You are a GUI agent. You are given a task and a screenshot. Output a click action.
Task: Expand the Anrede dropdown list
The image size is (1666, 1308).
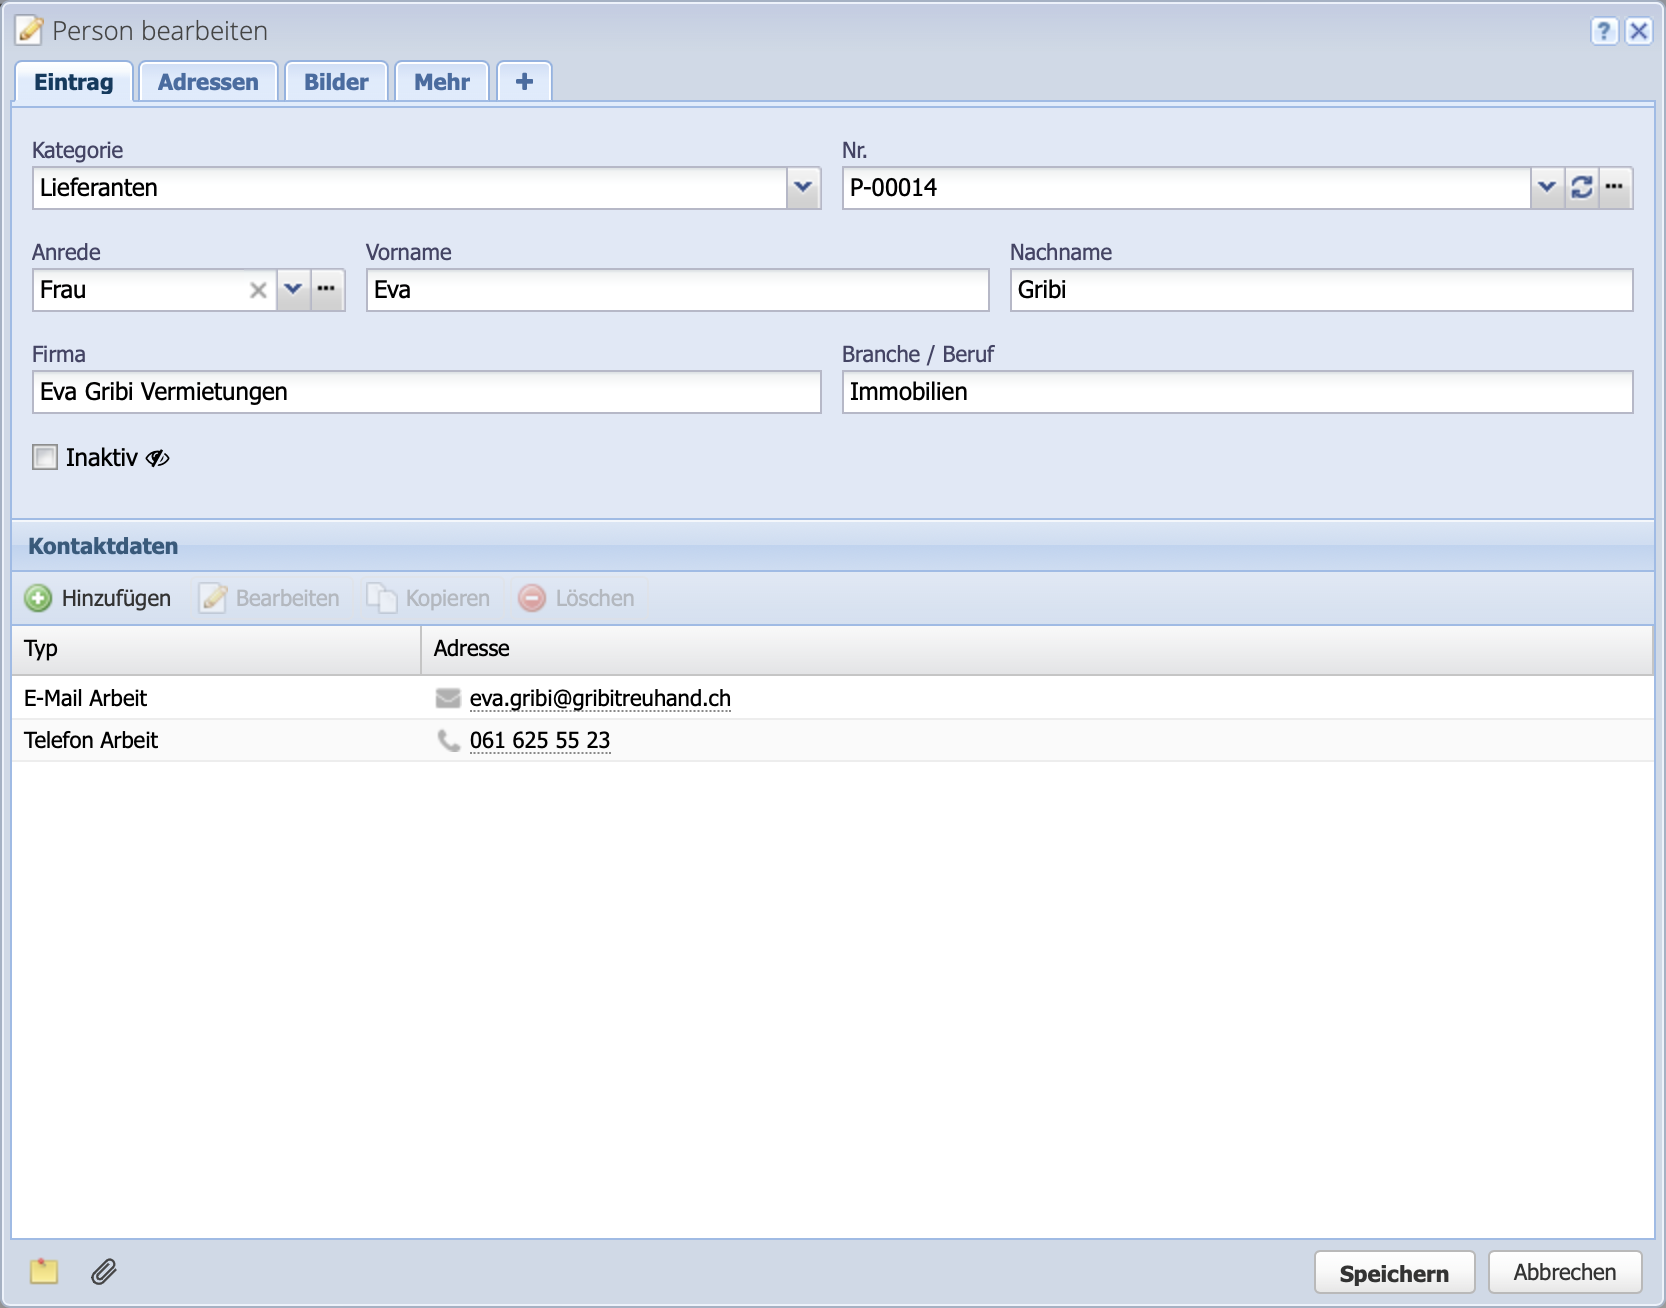[x=293, y=290]
